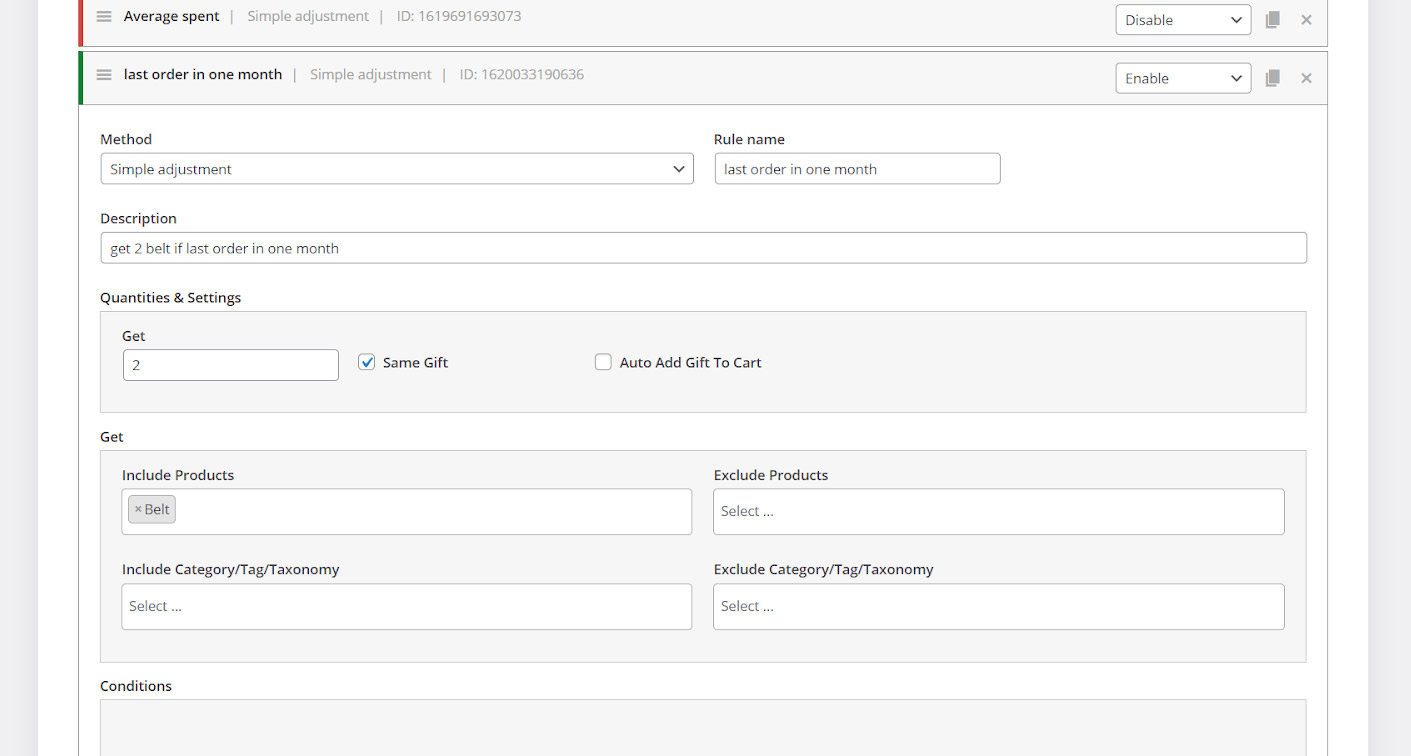Open Include Category/Tag/Taxonomy selector
The height and width of the screenshot is (756, 1411).
click(406, 607)
